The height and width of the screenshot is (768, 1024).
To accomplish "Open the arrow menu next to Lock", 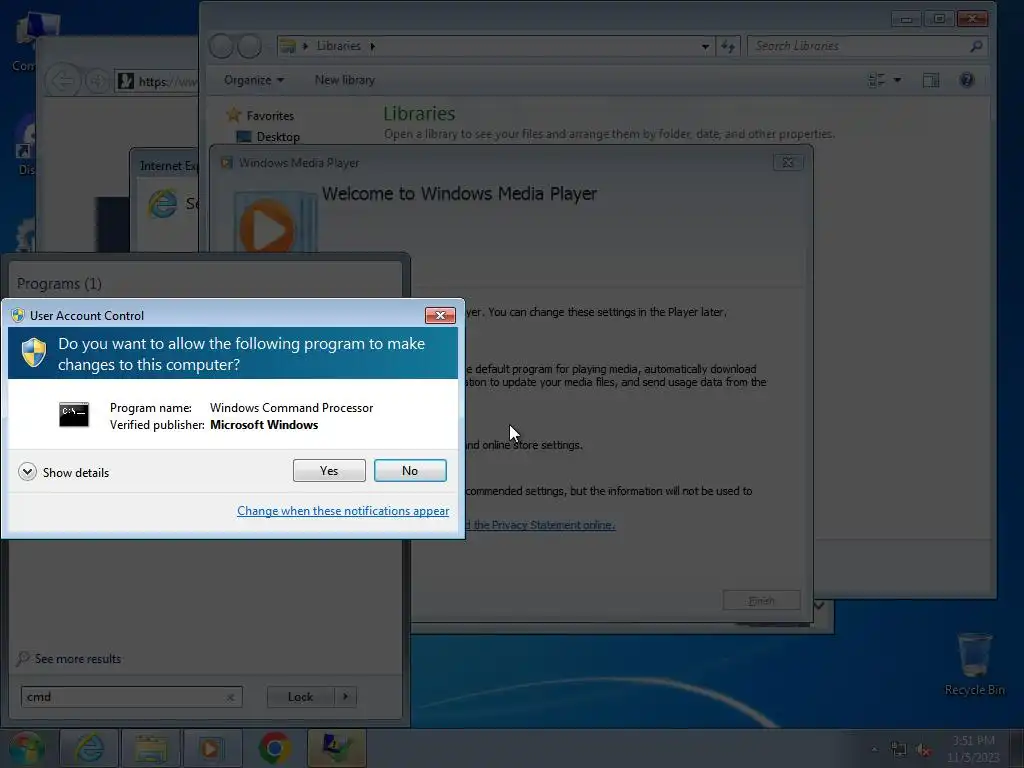I will pyautogui.click(x=345, y=697).
